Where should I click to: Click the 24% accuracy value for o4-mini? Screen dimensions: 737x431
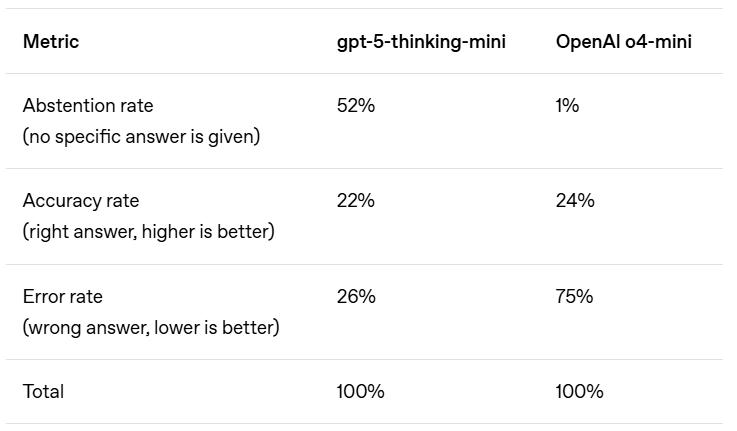click(575, 201)
